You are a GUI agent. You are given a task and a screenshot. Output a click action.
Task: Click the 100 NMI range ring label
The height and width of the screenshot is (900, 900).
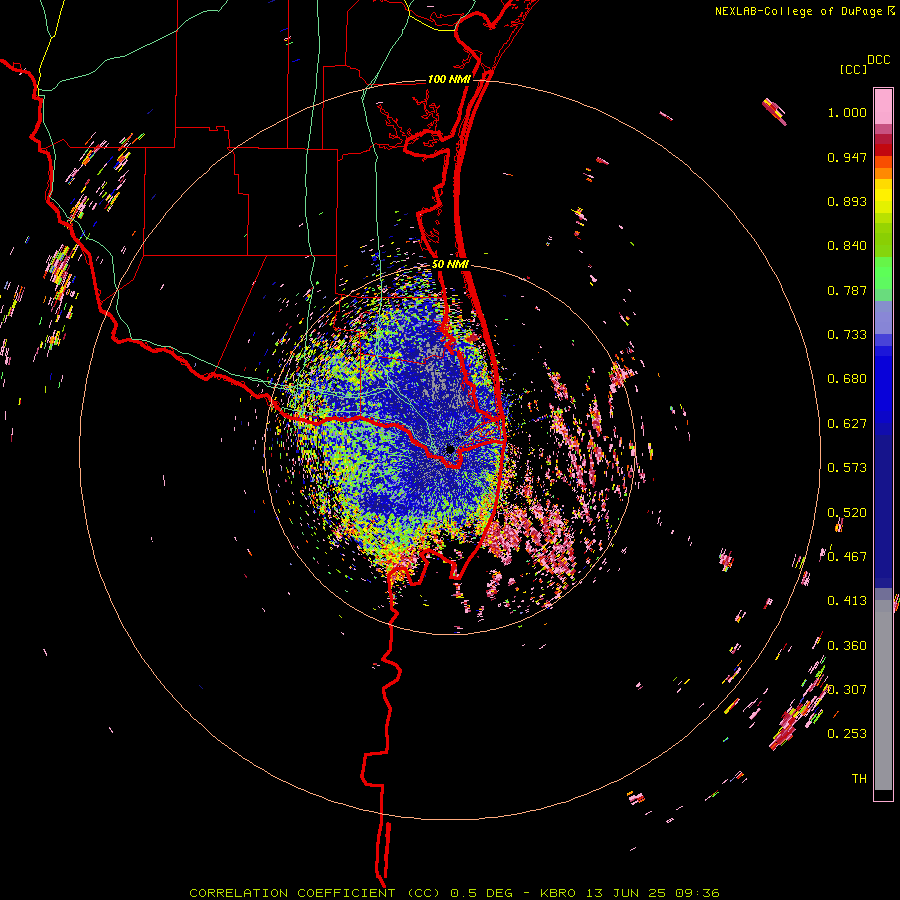click(449, 79)
